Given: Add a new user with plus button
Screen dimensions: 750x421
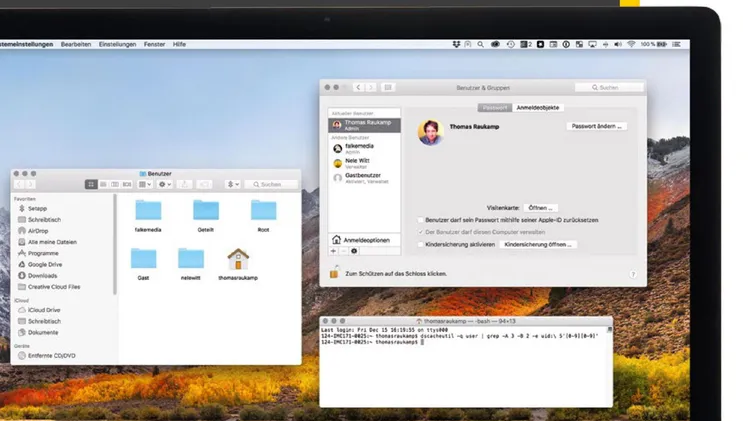Looking at the screenshot, I should [333, 251].
